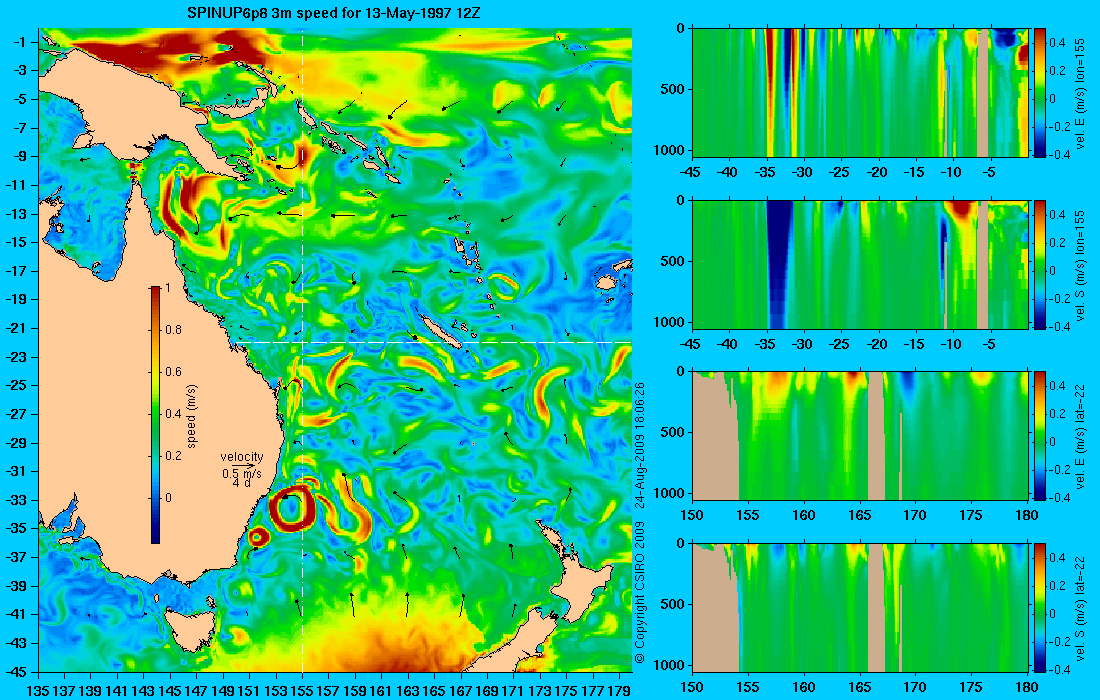Image resolution: width=1100 pixels, height=700 pixels.
Task: Click the "0.8" tick on the speed colorbar
Action: click(173, 330)
